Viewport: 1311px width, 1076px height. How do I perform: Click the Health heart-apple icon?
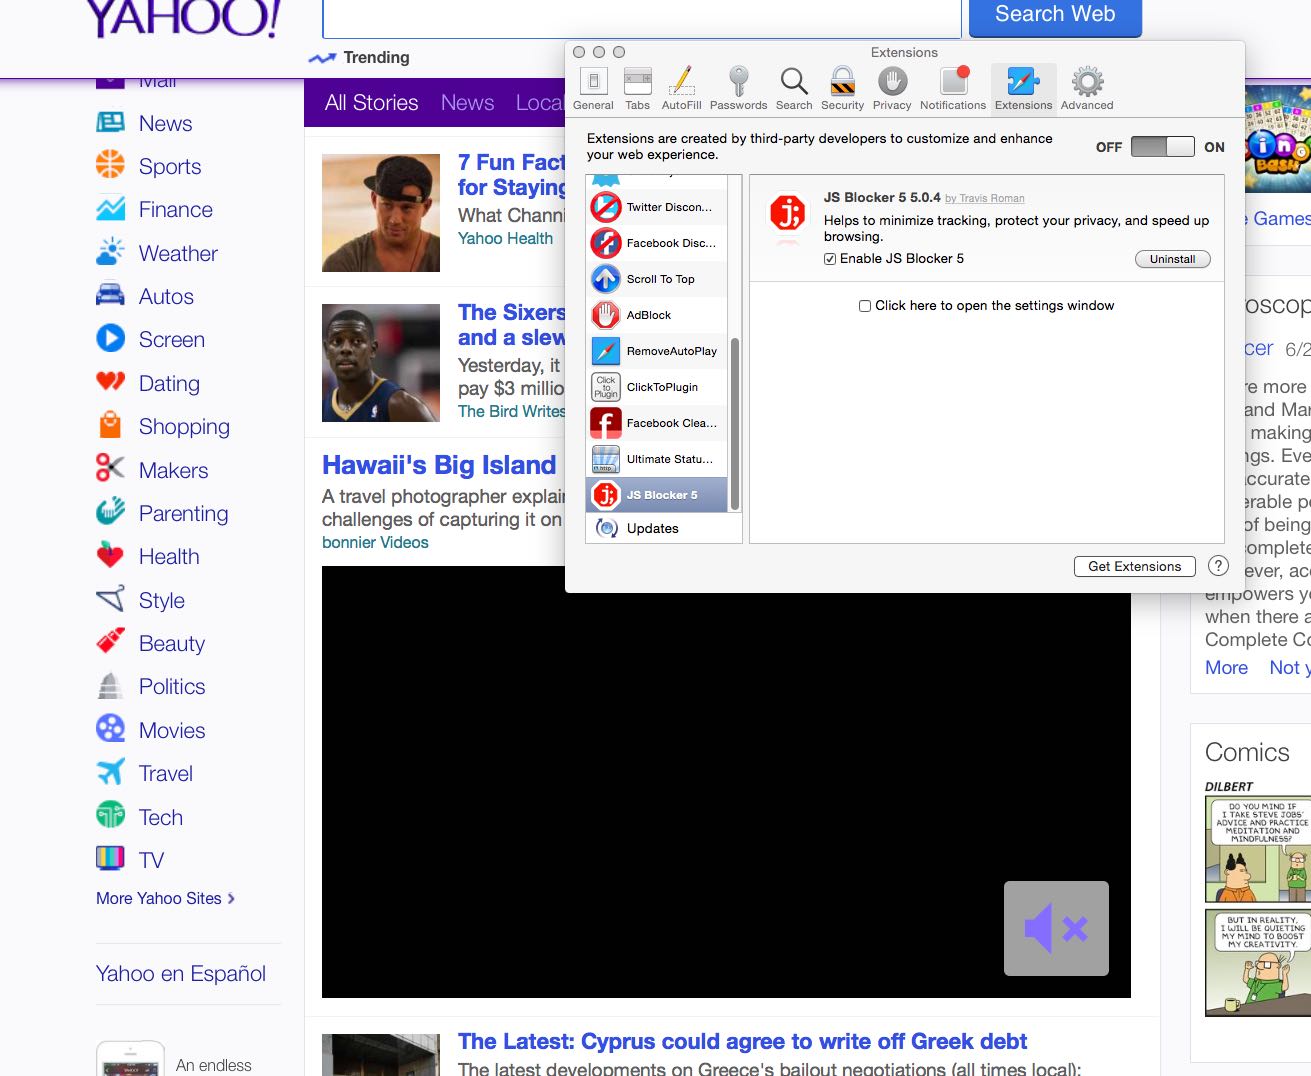click(x=110, y=555)
